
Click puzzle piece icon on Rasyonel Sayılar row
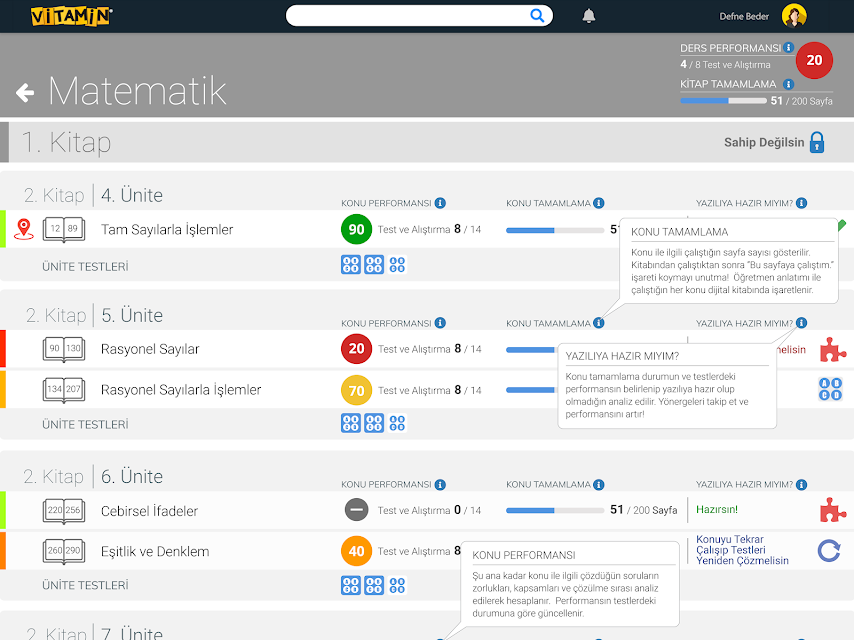(x=832, y=350)
